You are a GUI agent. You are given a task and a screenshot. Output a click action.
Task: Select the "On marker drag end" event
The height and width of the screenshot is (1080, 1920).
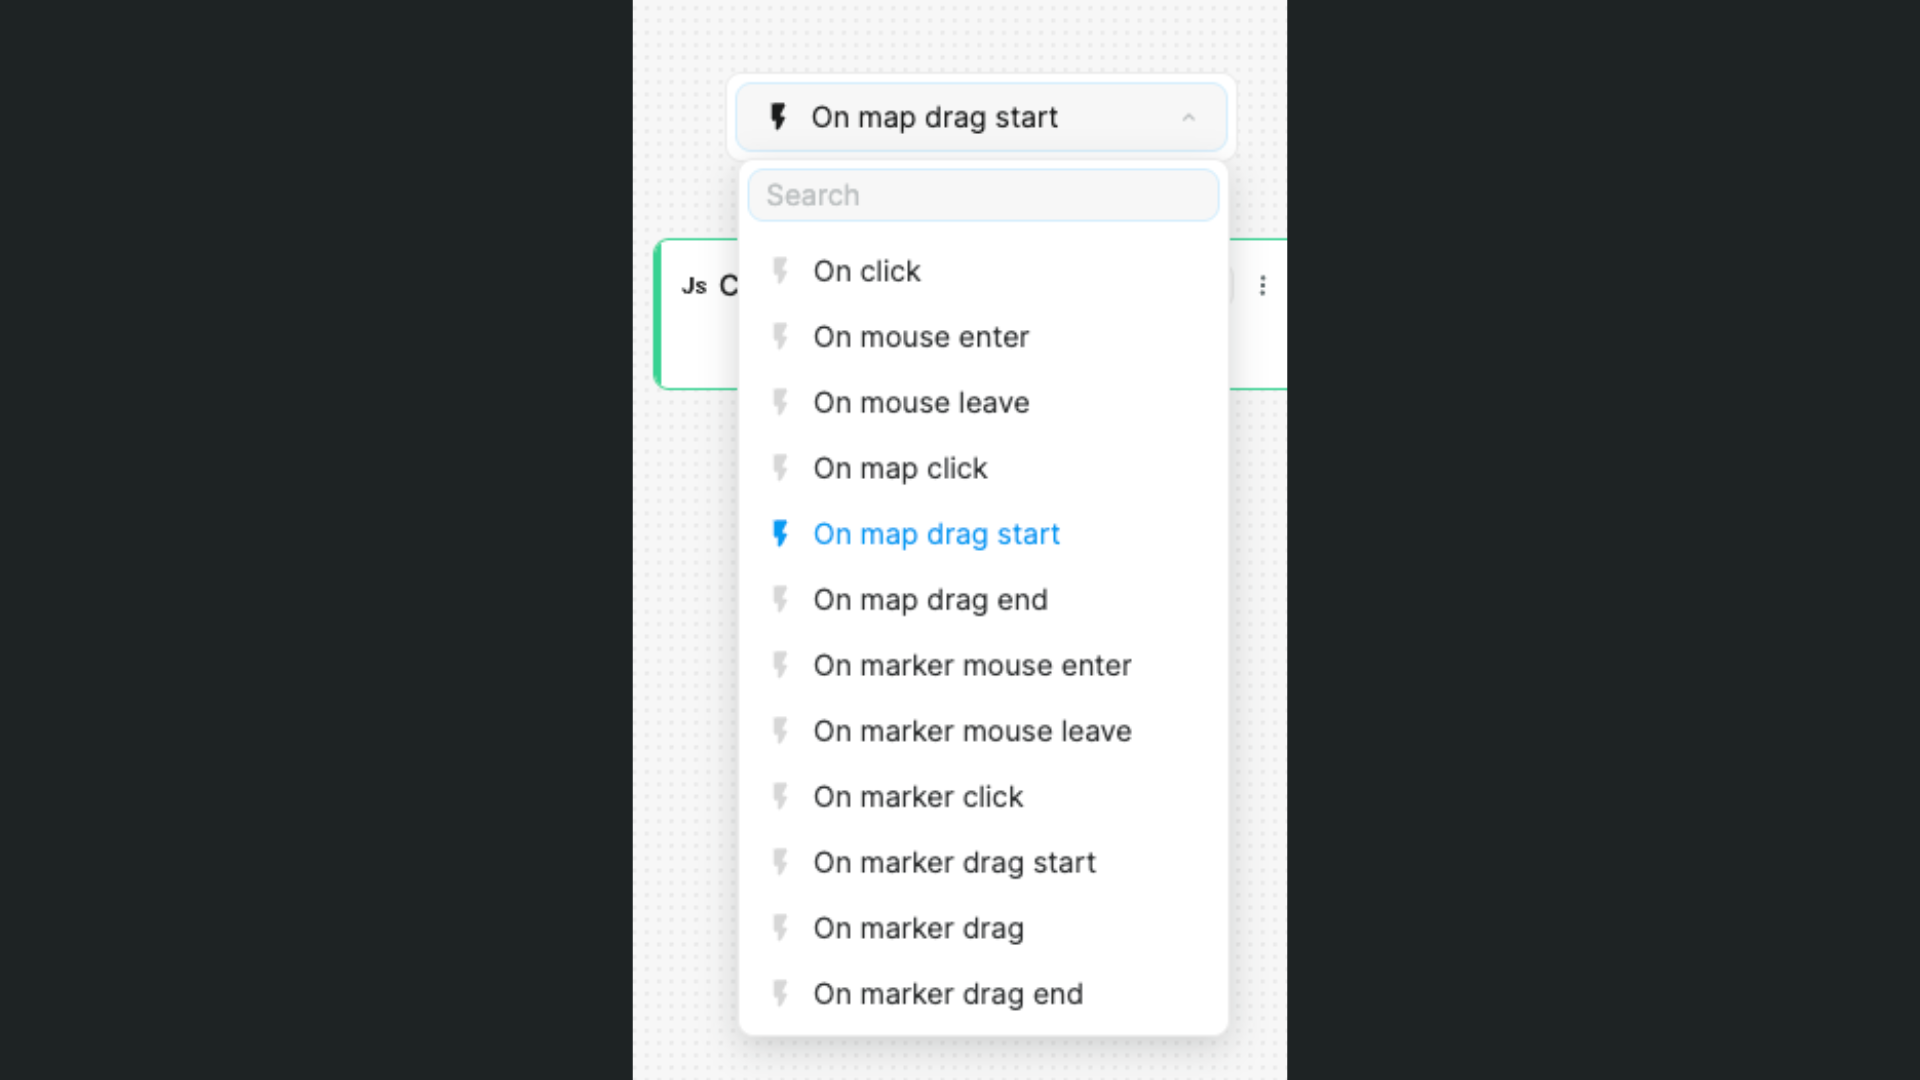(x=947, y=993)
